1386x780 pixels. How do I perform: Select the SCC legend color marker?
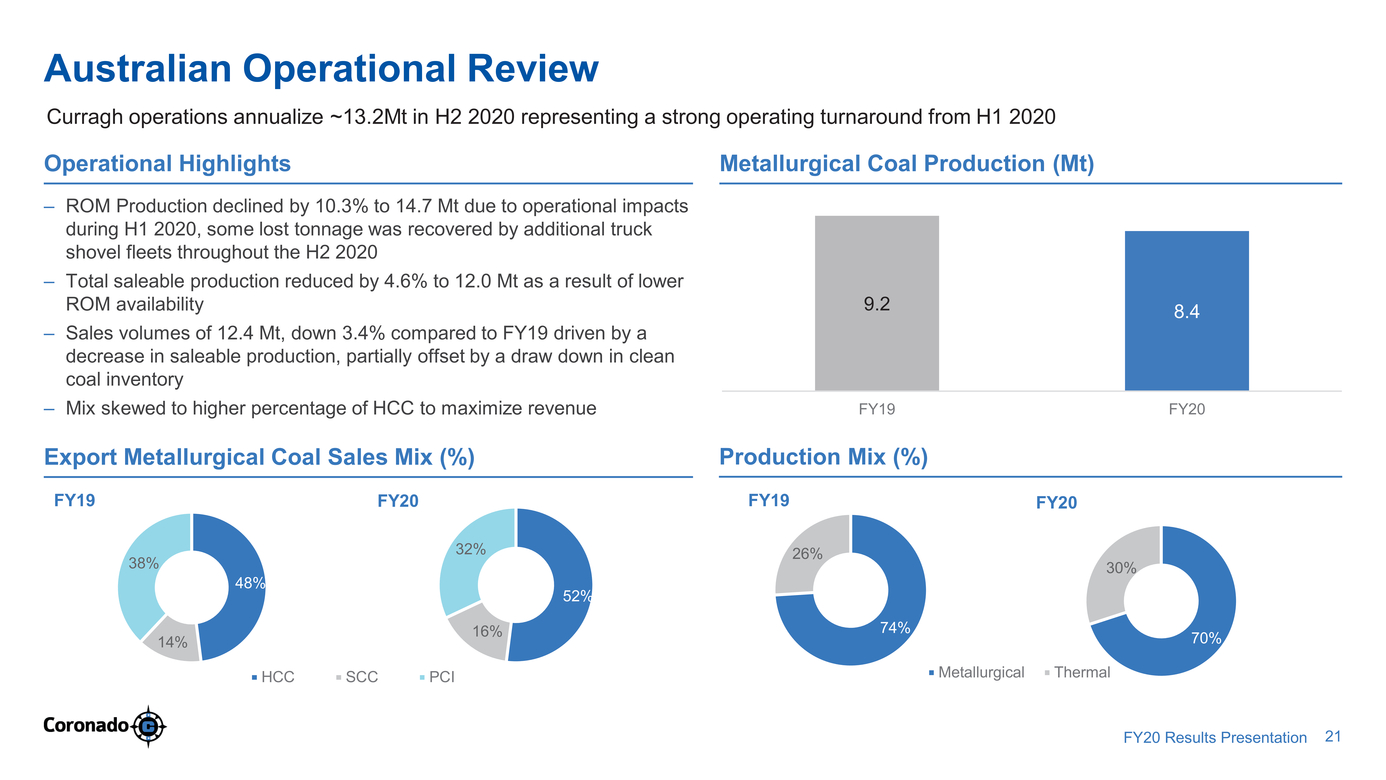[x=339, y=678]
